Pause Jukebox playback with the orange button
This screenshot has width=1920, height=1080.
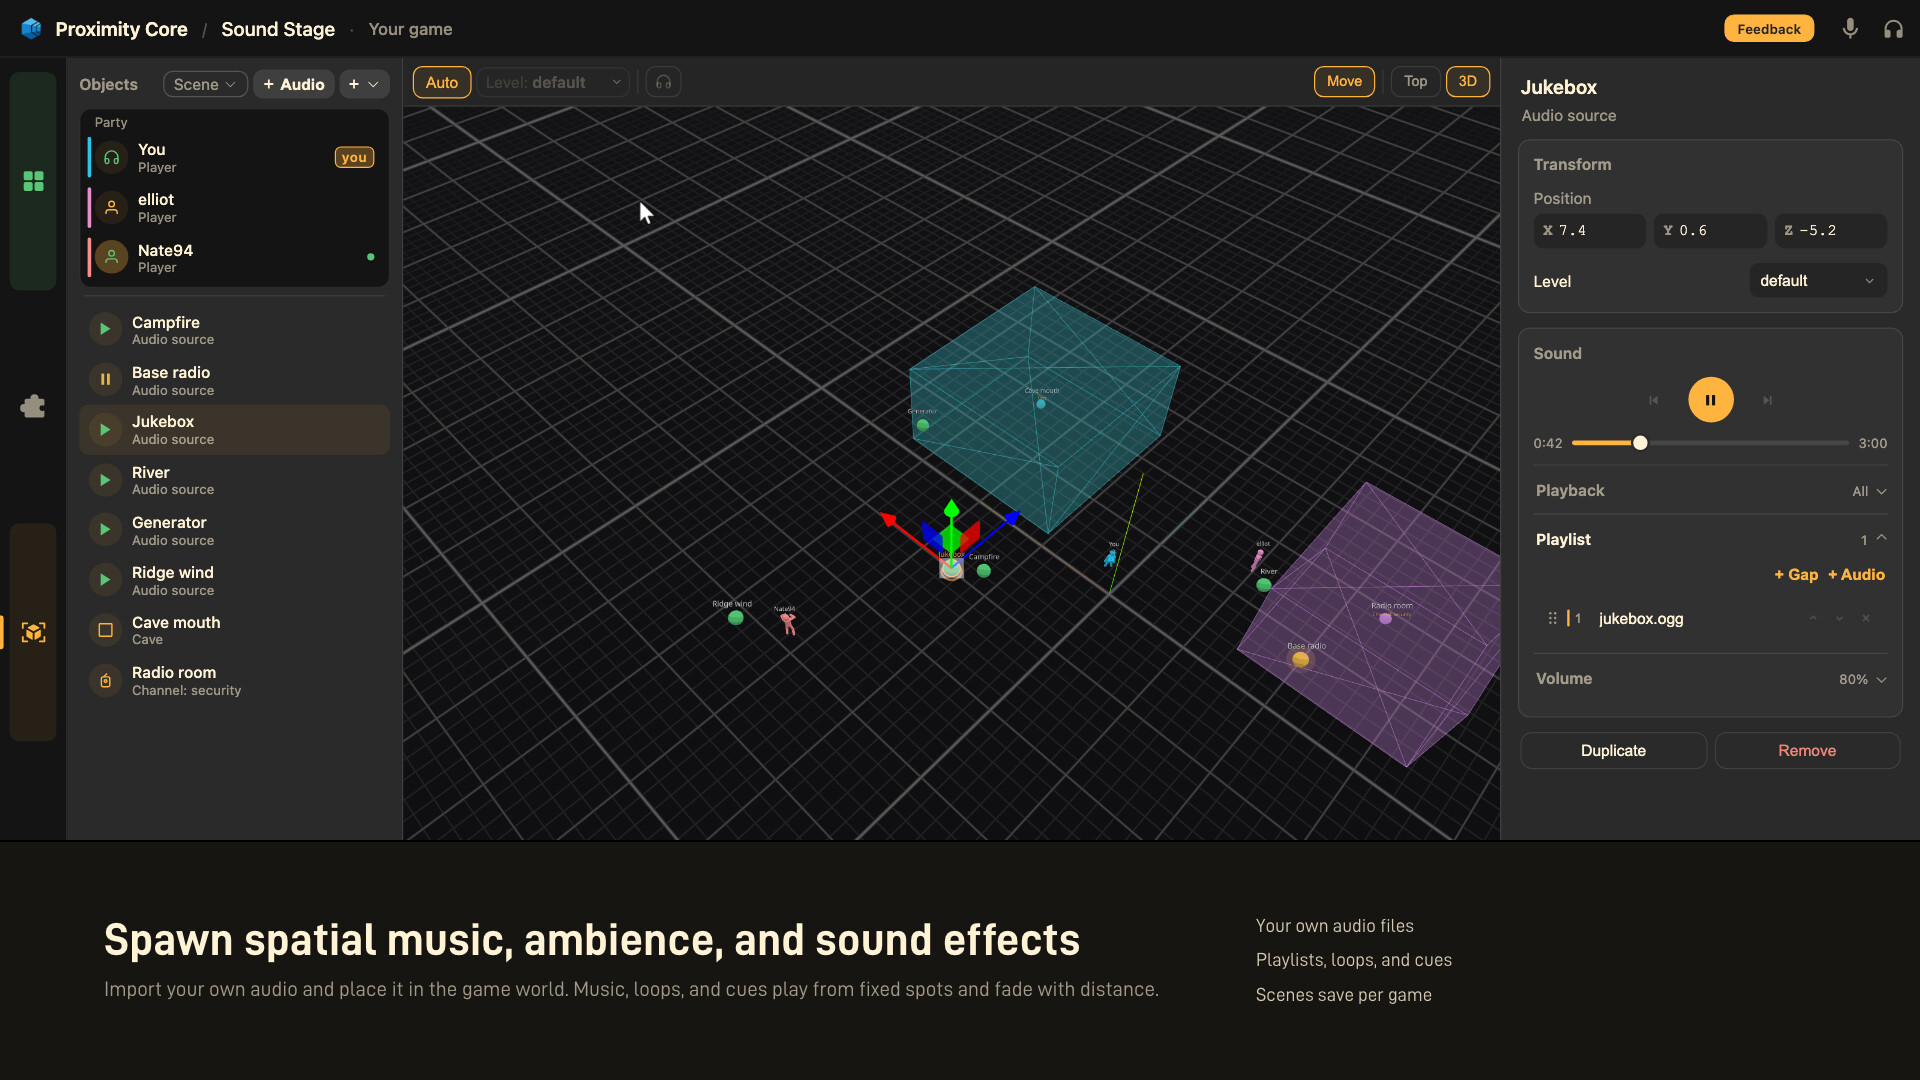coord(1711,400)
